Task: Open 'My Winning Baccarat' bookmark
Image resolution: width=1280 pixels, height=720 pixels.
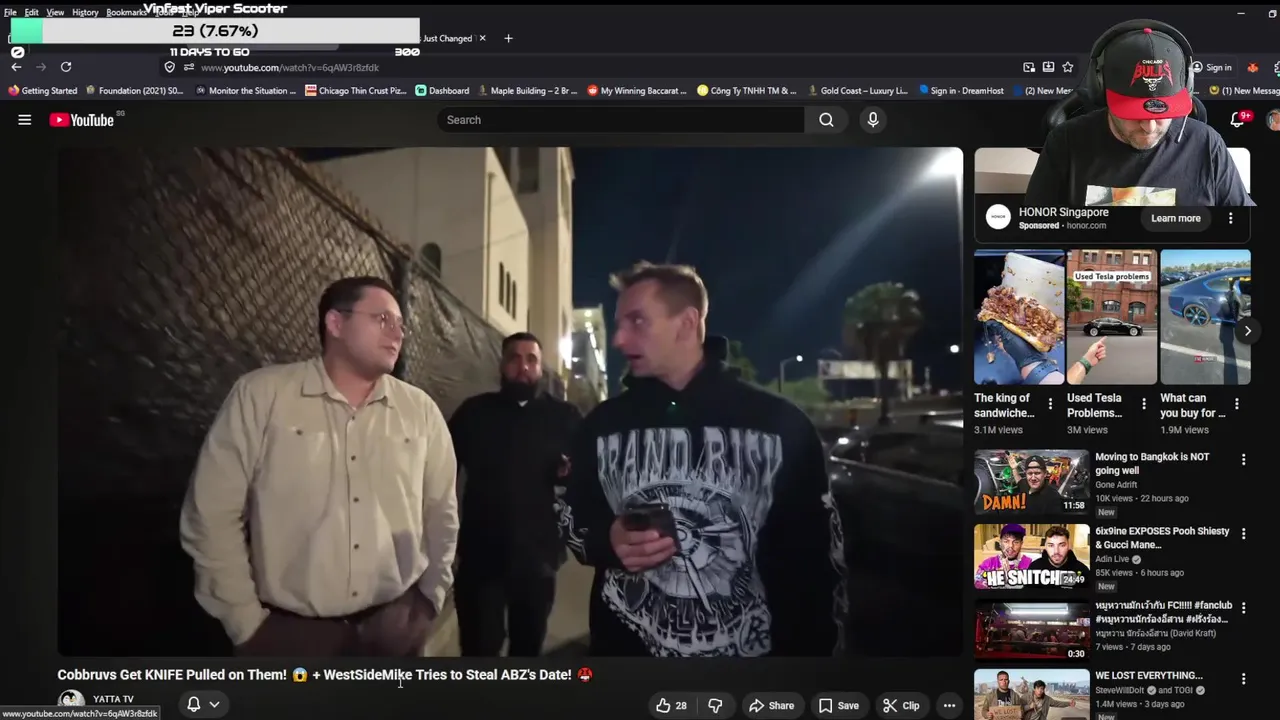Action: (637, 90)
